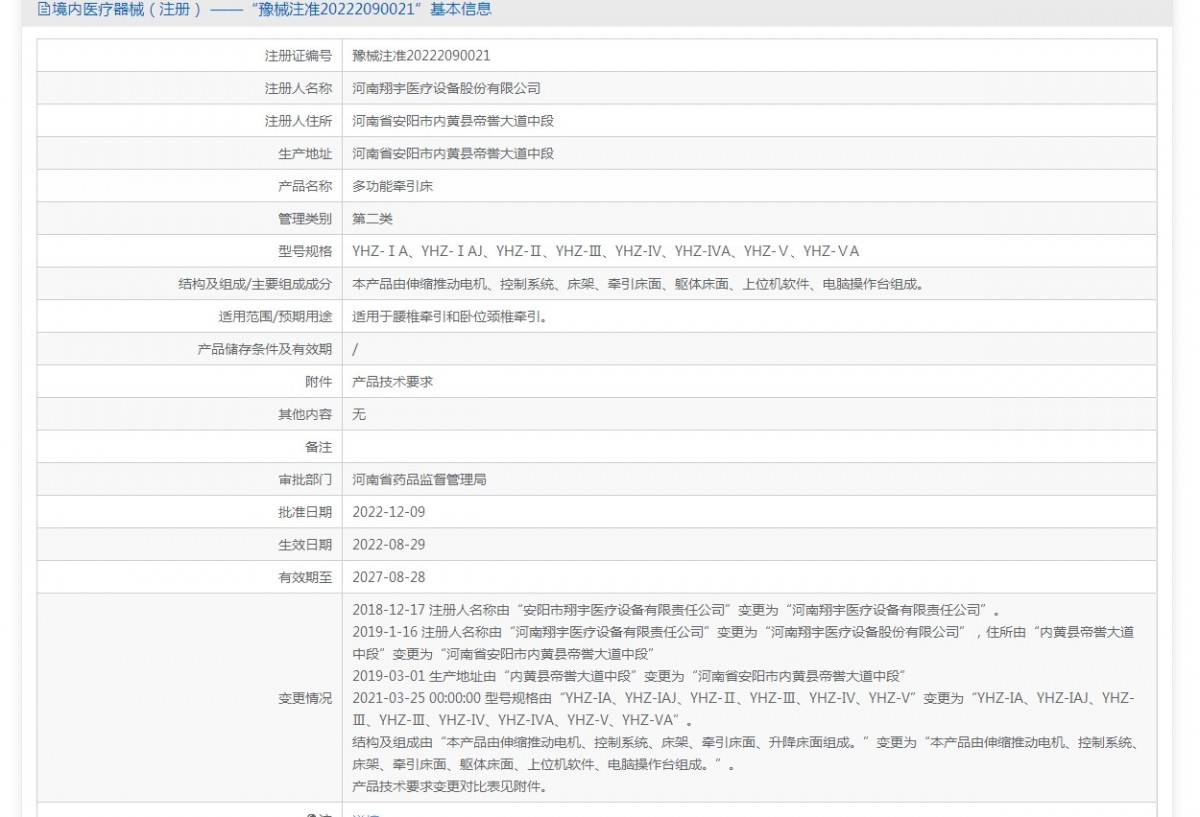Screen dimensions: 1200x817
Task: Click the 审批部门 label cell
Action: [190, 479]
